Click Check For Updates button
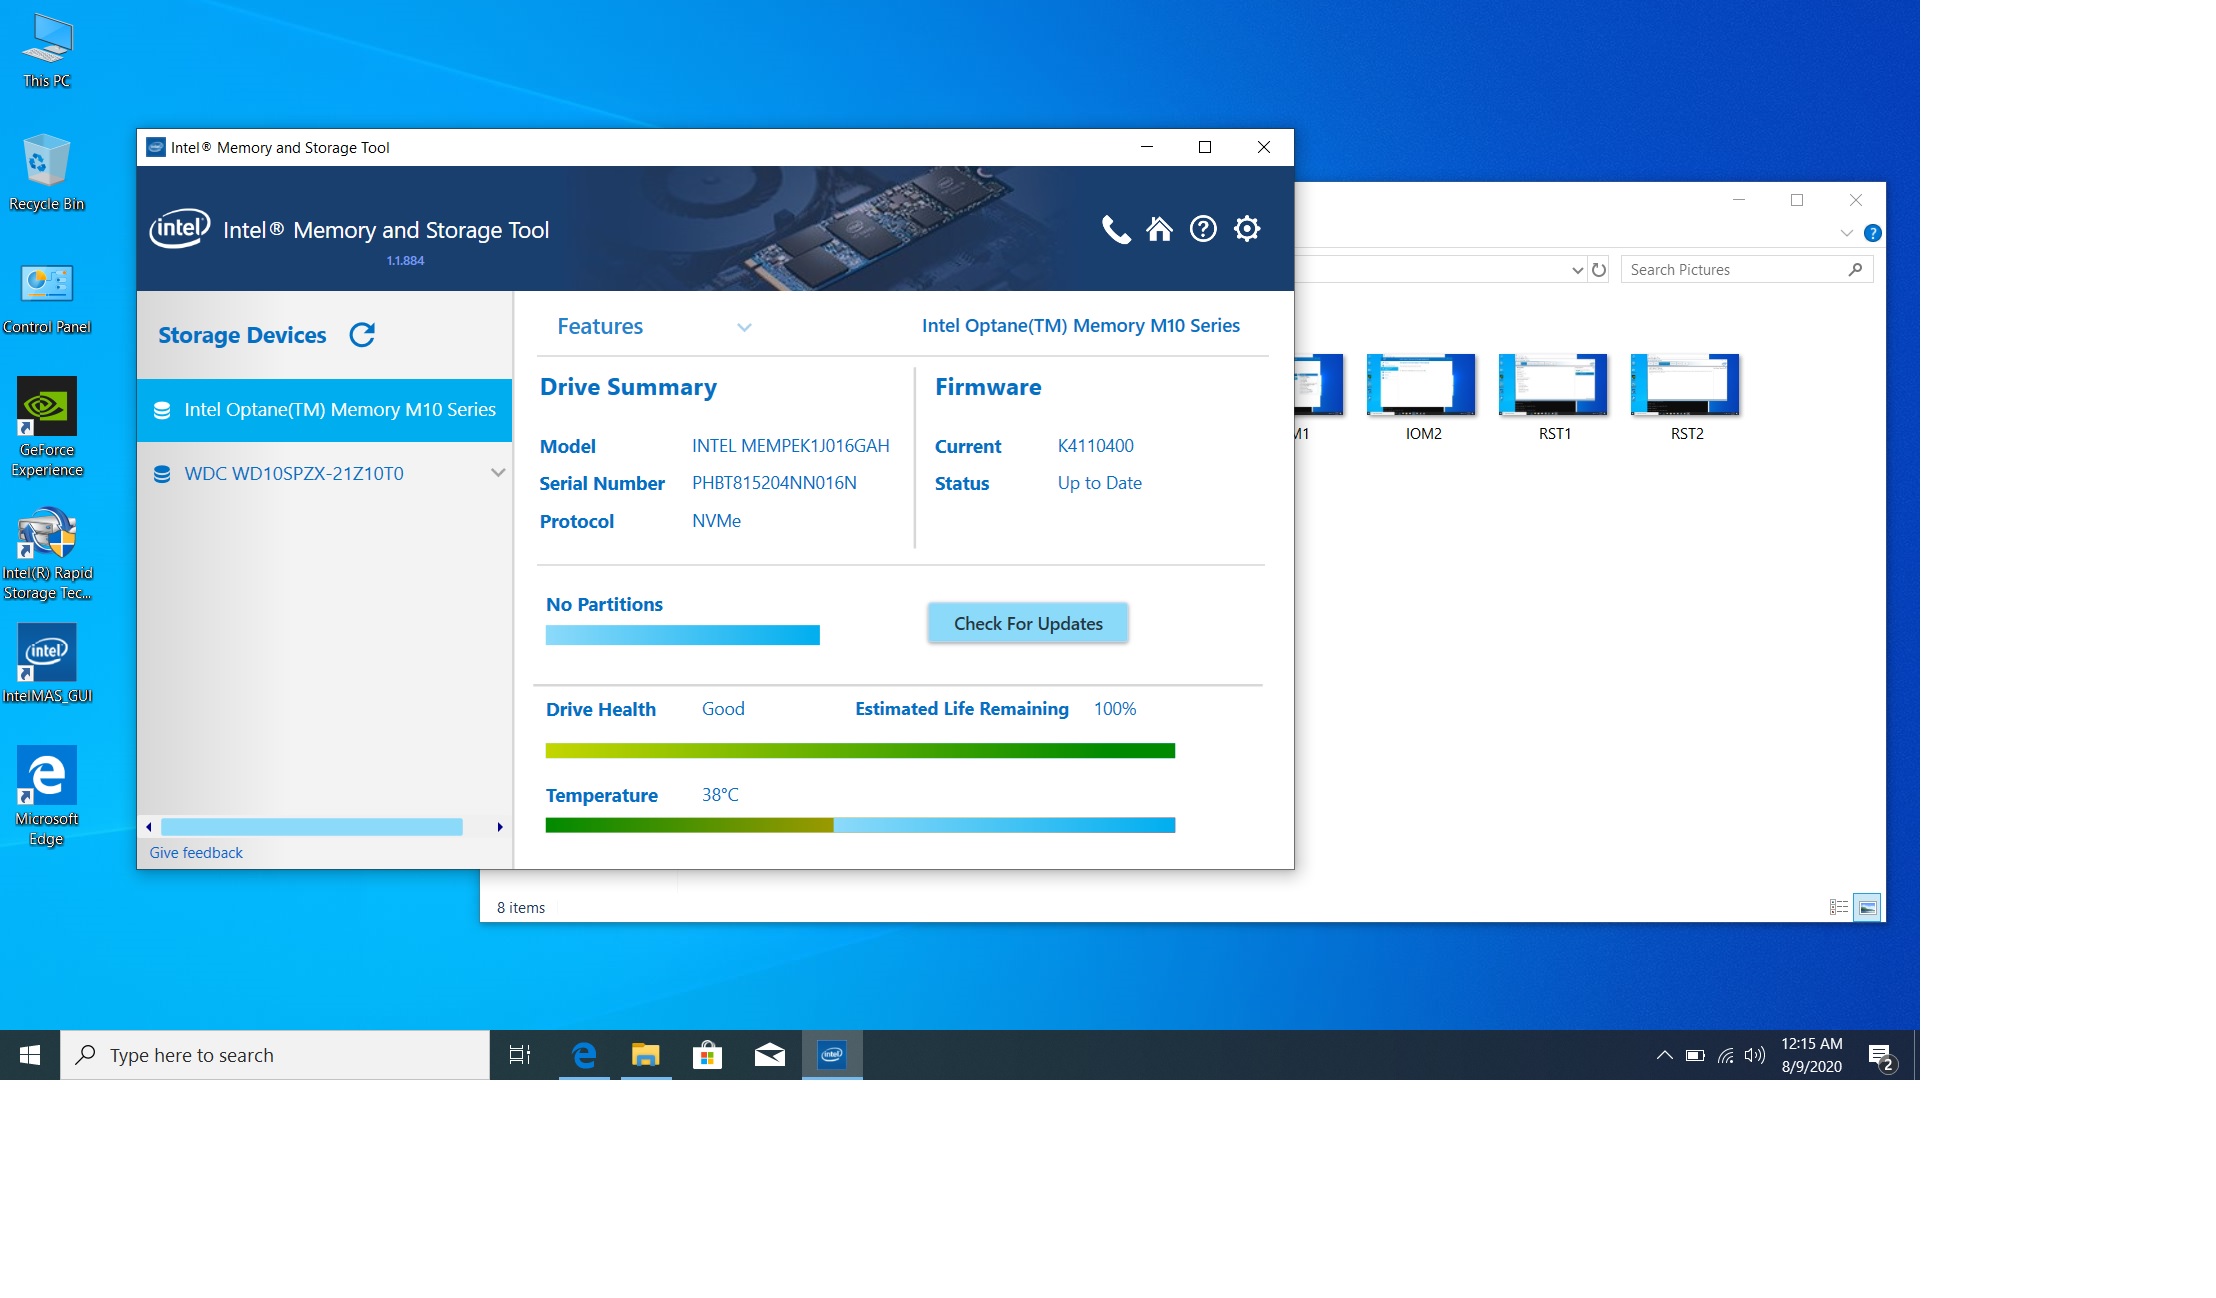 1027,623
